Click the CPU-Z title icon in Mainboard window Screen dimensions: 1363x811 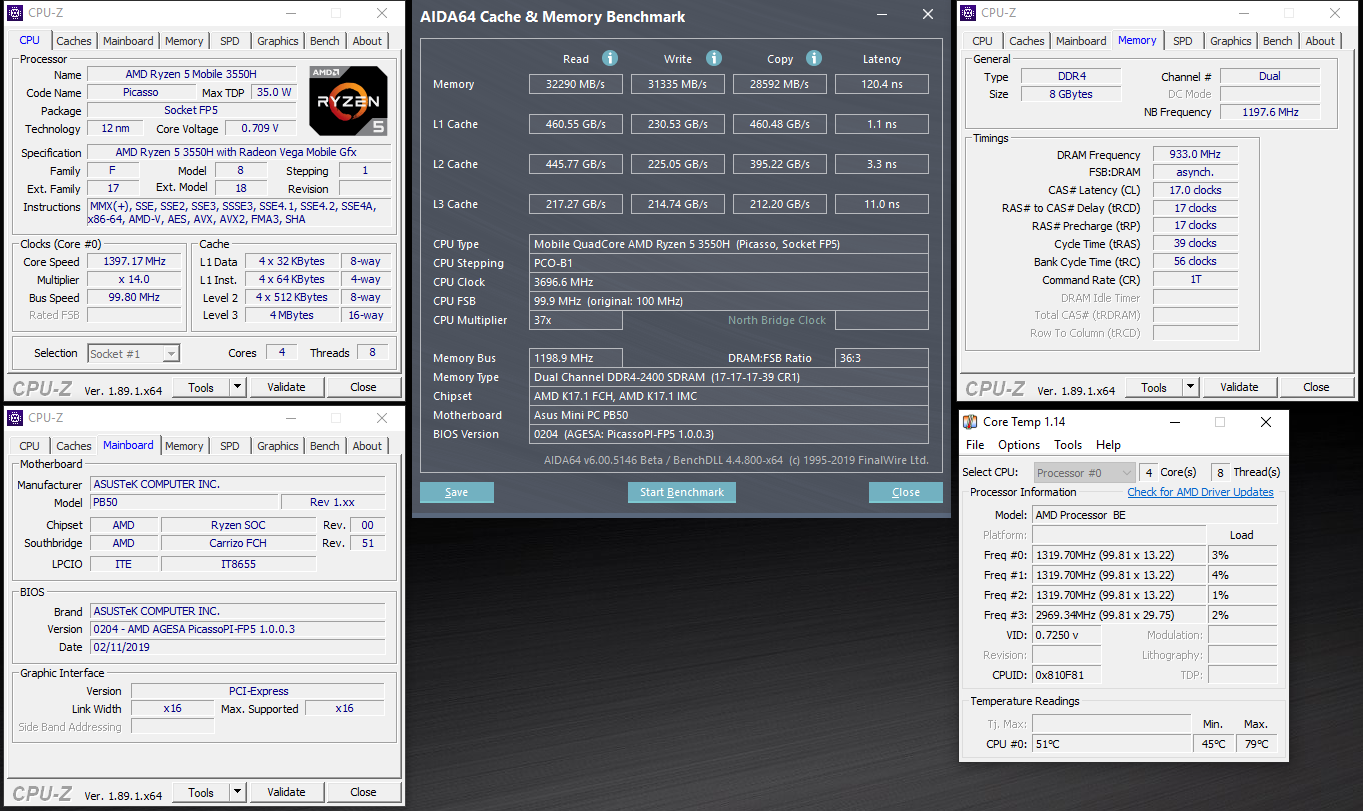16,418
